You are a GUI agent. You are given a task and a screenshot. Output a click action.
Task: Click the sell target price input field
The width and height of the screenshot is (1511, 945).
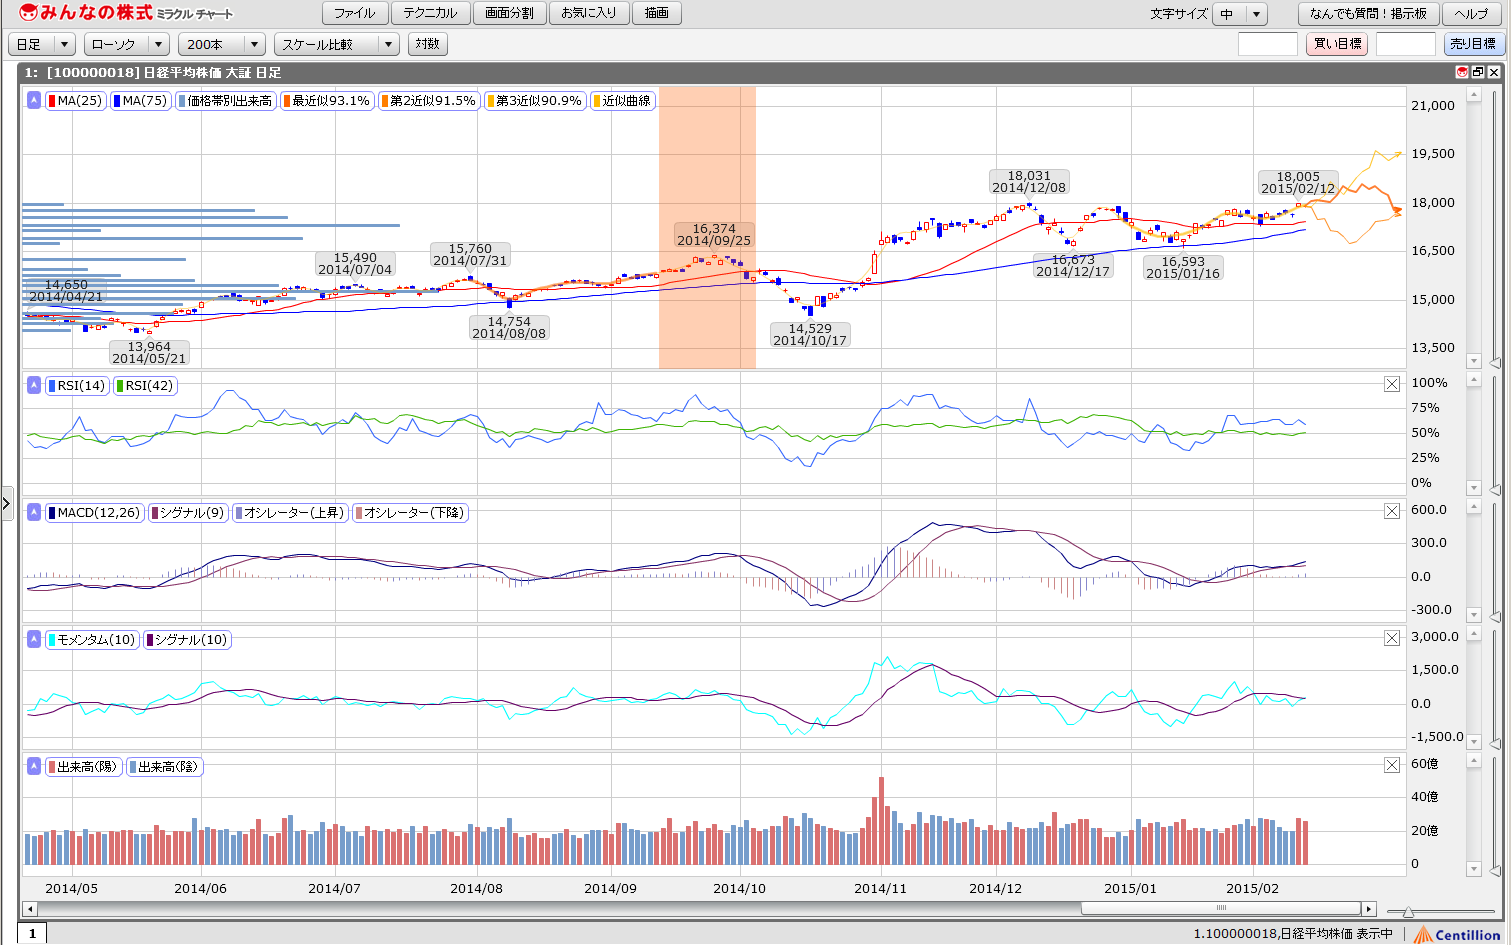[1405, 44]
